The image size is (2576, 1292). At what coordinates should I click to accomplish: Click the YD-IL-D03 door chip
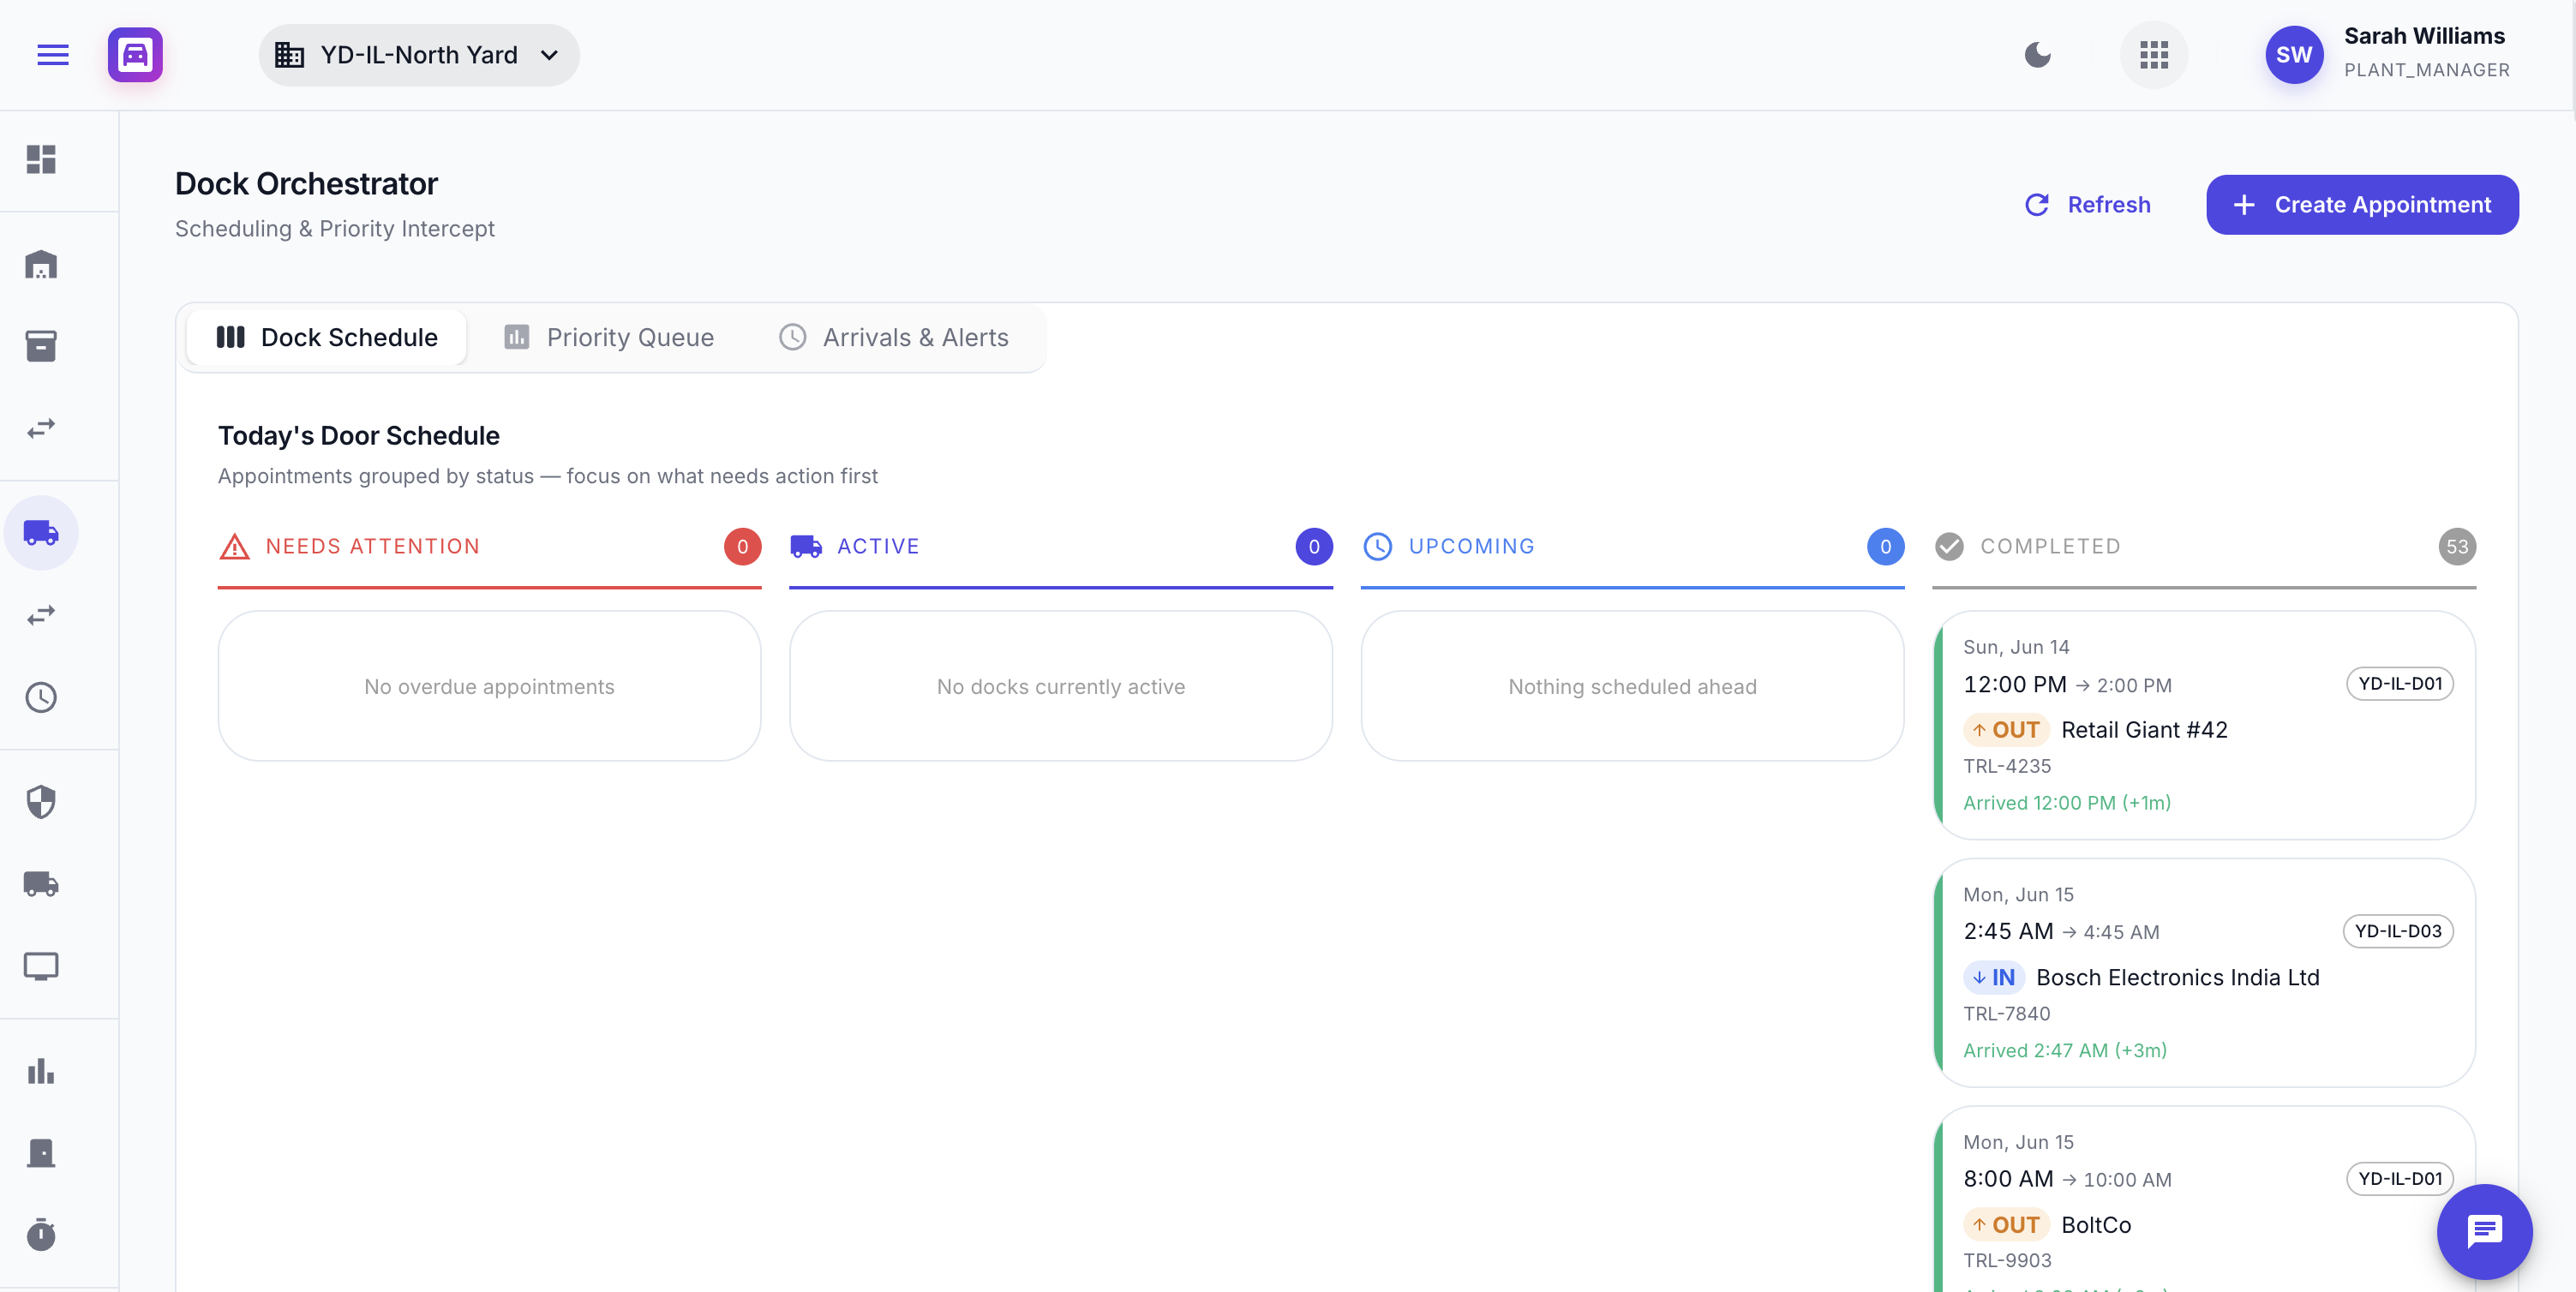click(x=2397, y=931)
